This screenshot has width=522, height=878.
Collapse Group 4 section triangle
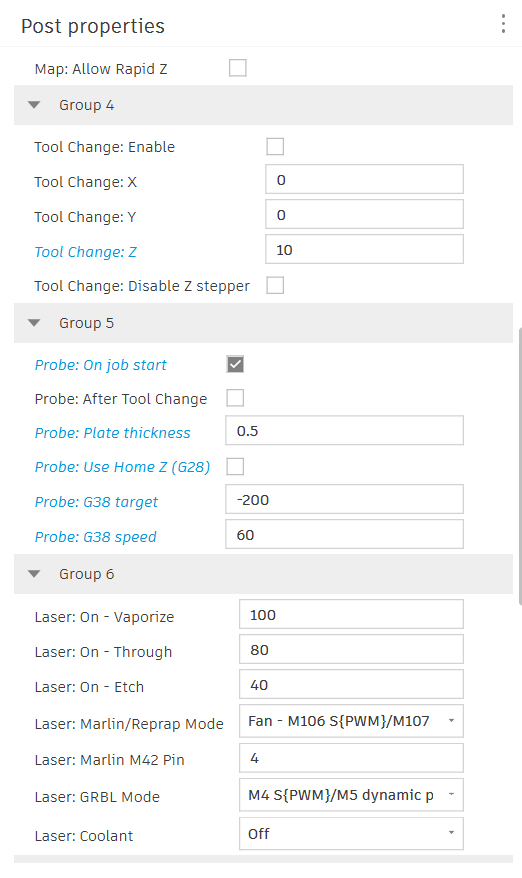[x=34, y=105]
